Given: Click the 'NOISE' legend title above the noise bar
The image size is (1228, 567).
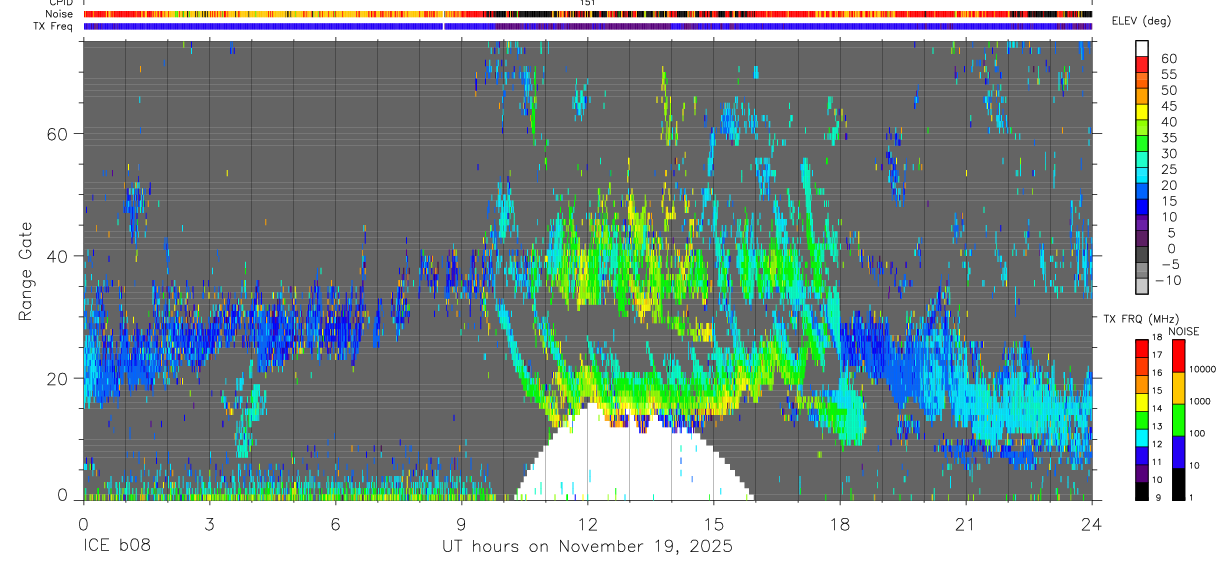Looking at the screenshot, I should coord(1184,331).
